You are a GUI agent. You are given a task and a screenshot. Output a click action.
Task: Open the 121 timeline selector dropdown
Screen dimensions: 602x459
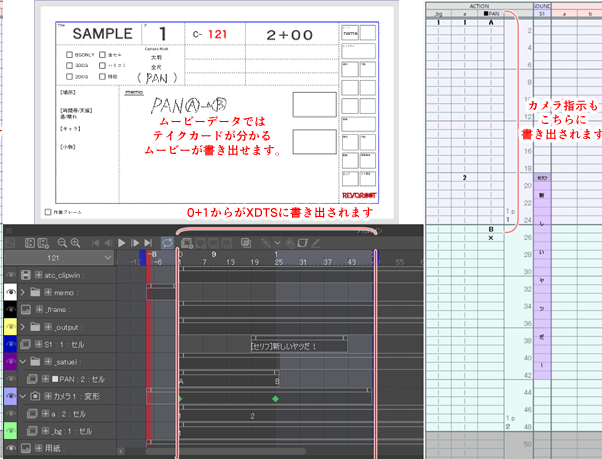59,258
